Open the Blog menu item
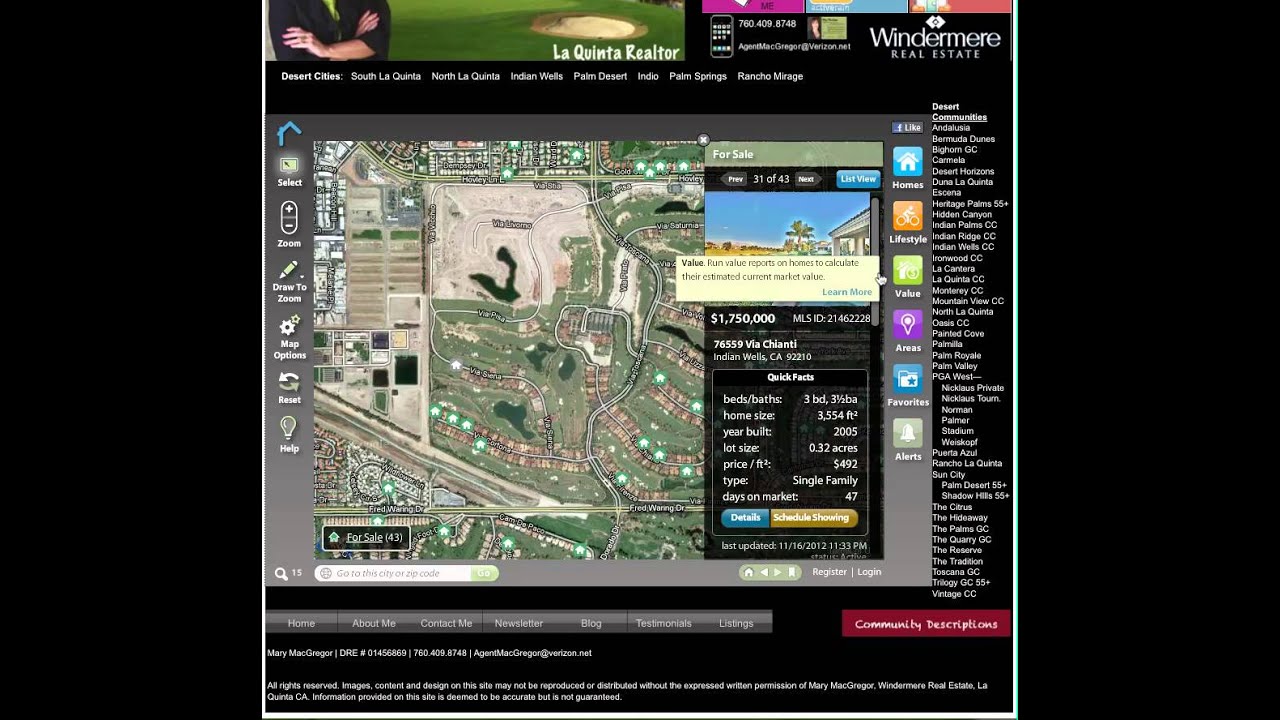This screenshot has width=1280, height=720. pos(591,623)
